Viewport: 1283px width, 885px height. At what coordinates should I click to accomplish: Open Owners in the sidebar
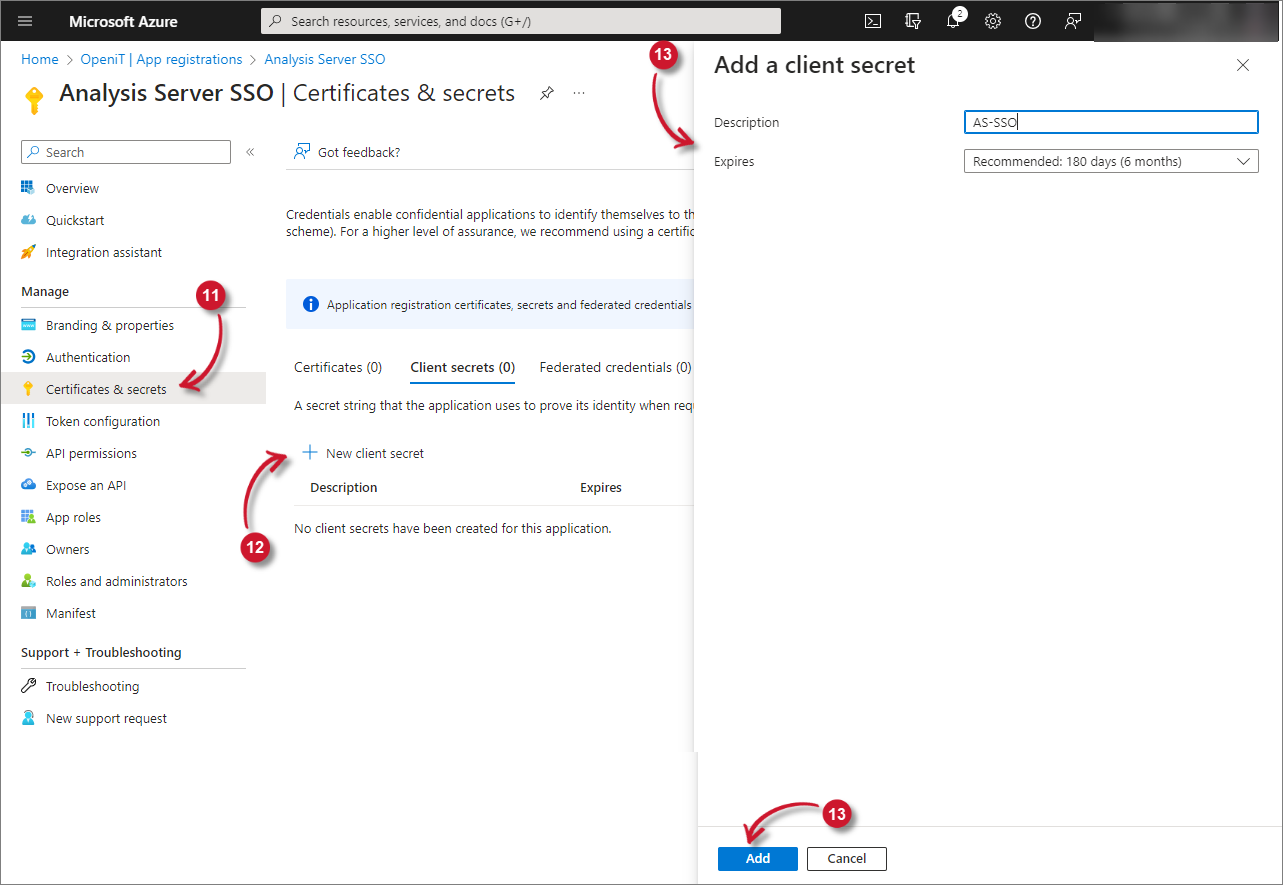tap(68, 549)
